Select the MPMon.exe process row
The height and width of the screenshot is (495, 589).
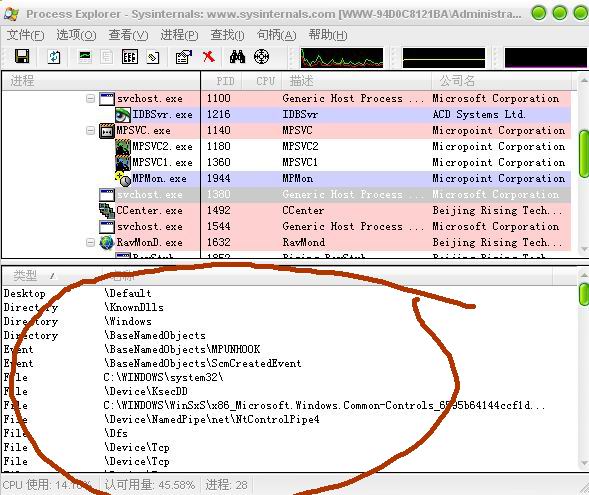(287, 178)
